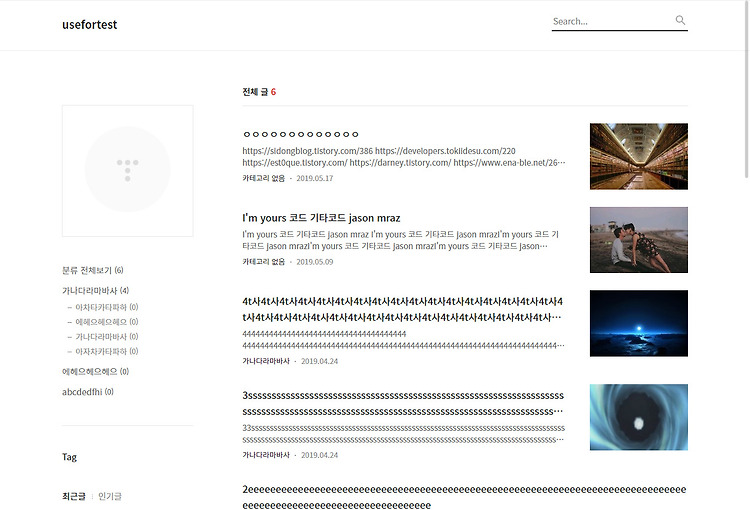Click 가나다라마바사 category under the 3sss post
Viewport: 750px width, 510px height.
click(x=266, y=455)
